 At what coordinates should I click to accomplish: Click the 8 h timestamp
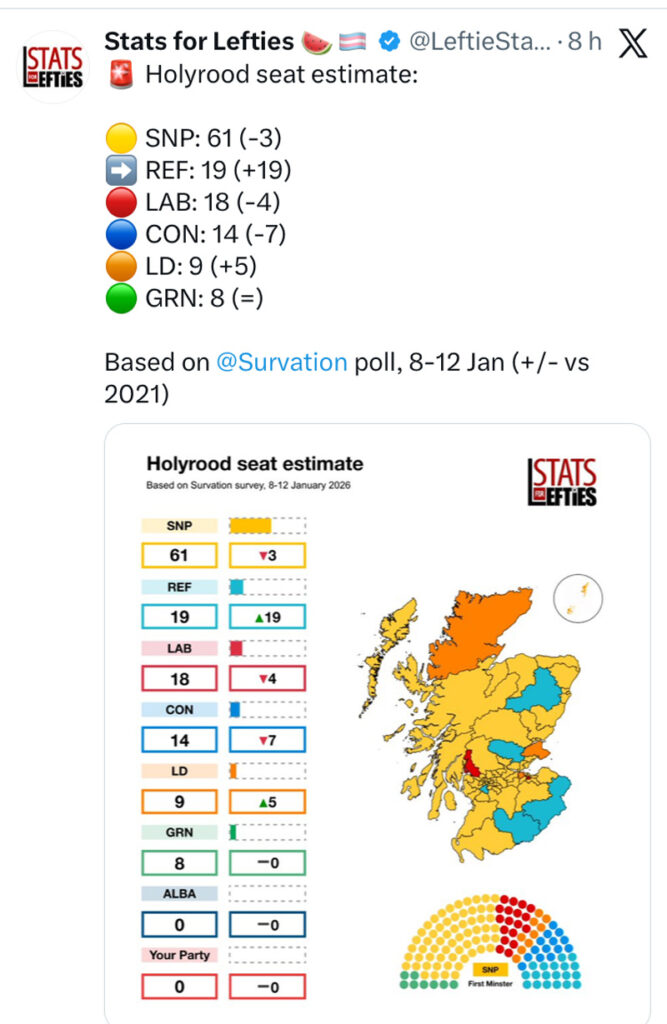[584, 42]
